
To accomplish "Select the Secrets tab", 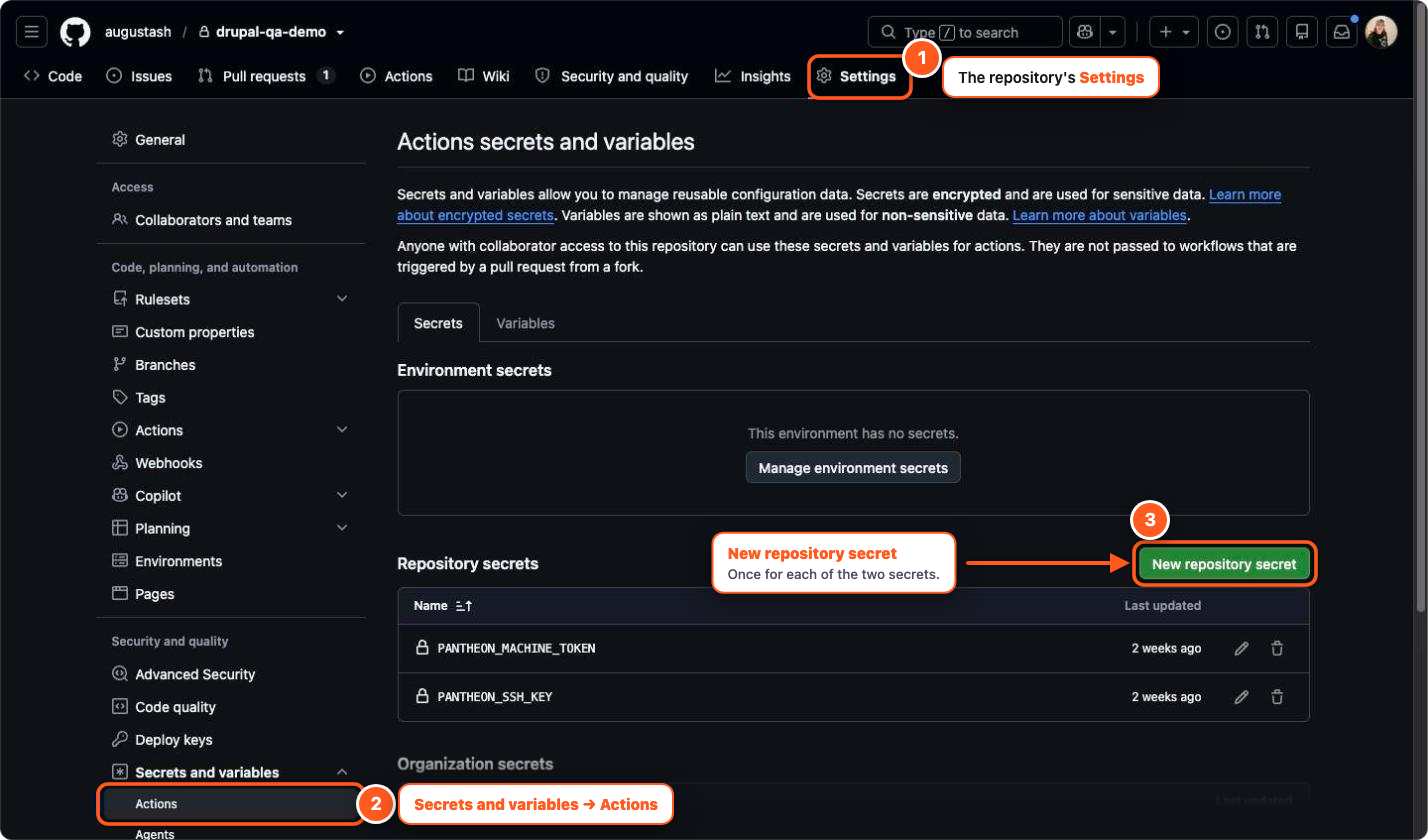I will pos(438,323).
